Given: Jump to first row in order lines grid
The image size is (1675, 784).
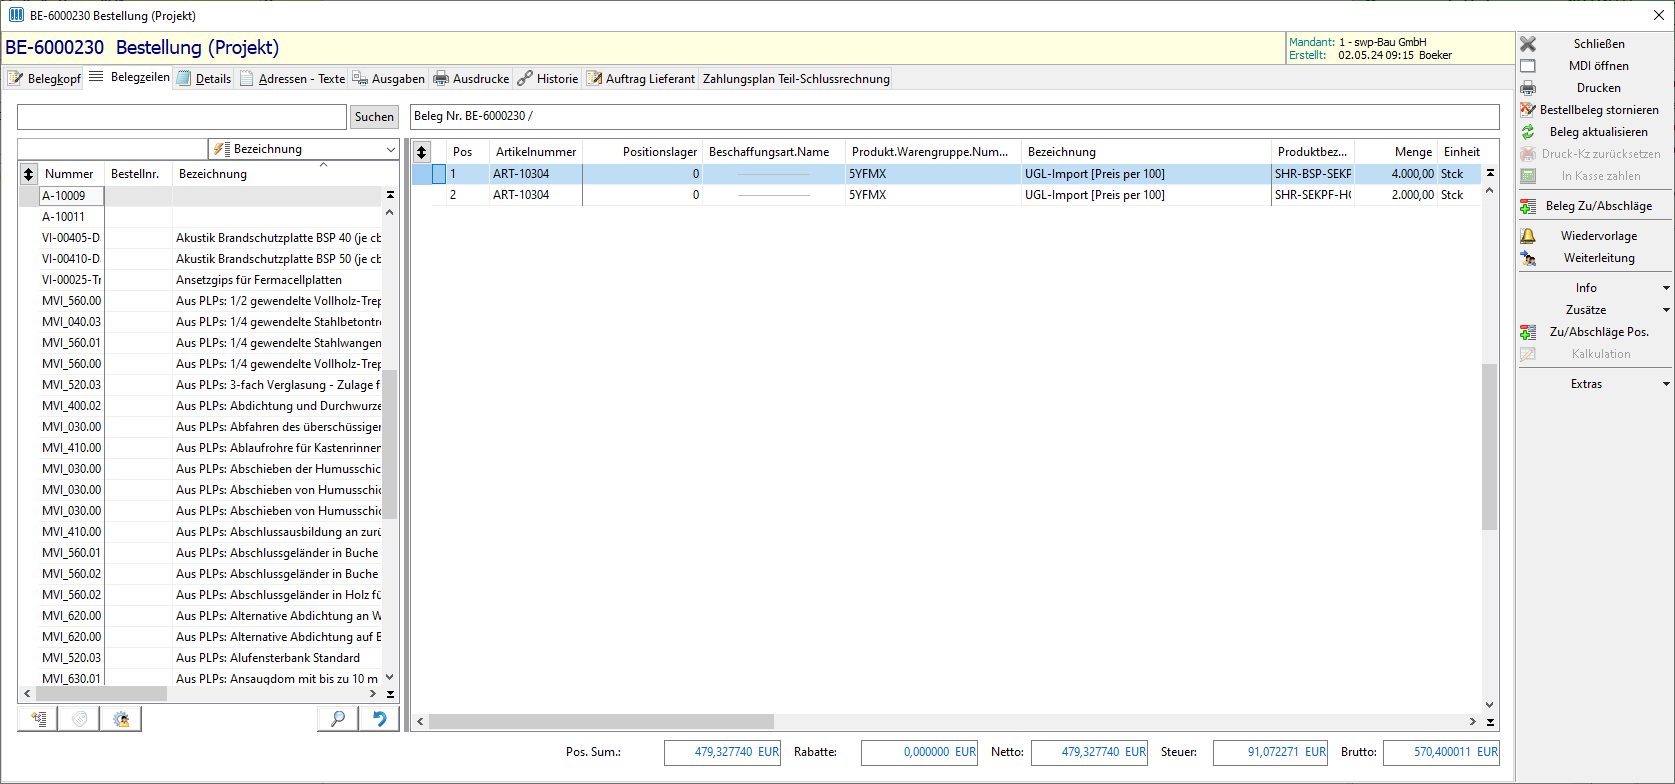Looking at the screenshot, I should (1490, 173).
